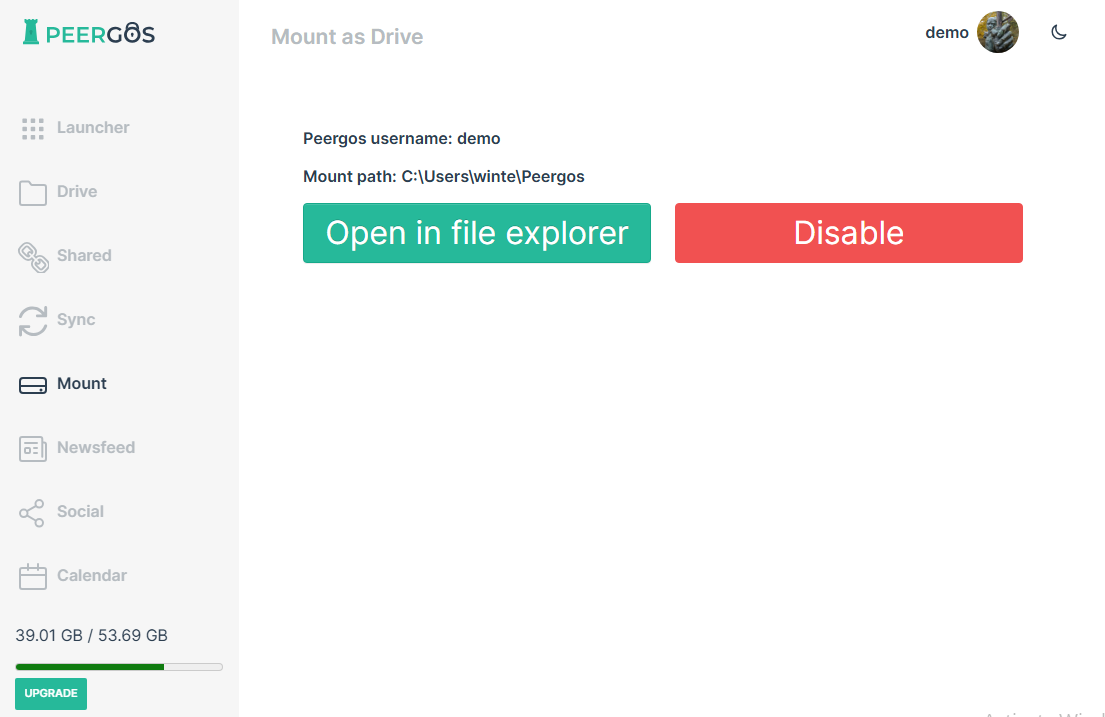Click the Mount drive icon
1105x717 pixels.
point(32,385)
